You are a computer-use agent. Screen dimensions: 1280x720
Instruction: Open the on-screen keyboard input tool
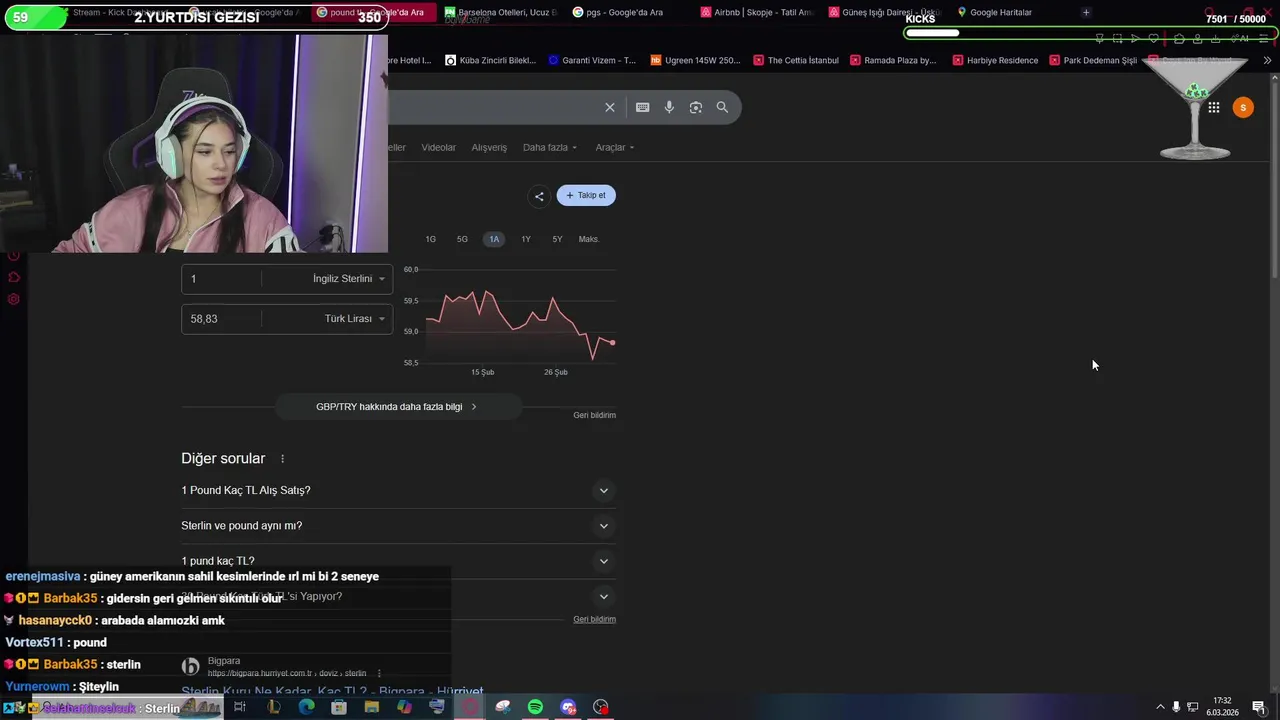(x=643, y=107)
